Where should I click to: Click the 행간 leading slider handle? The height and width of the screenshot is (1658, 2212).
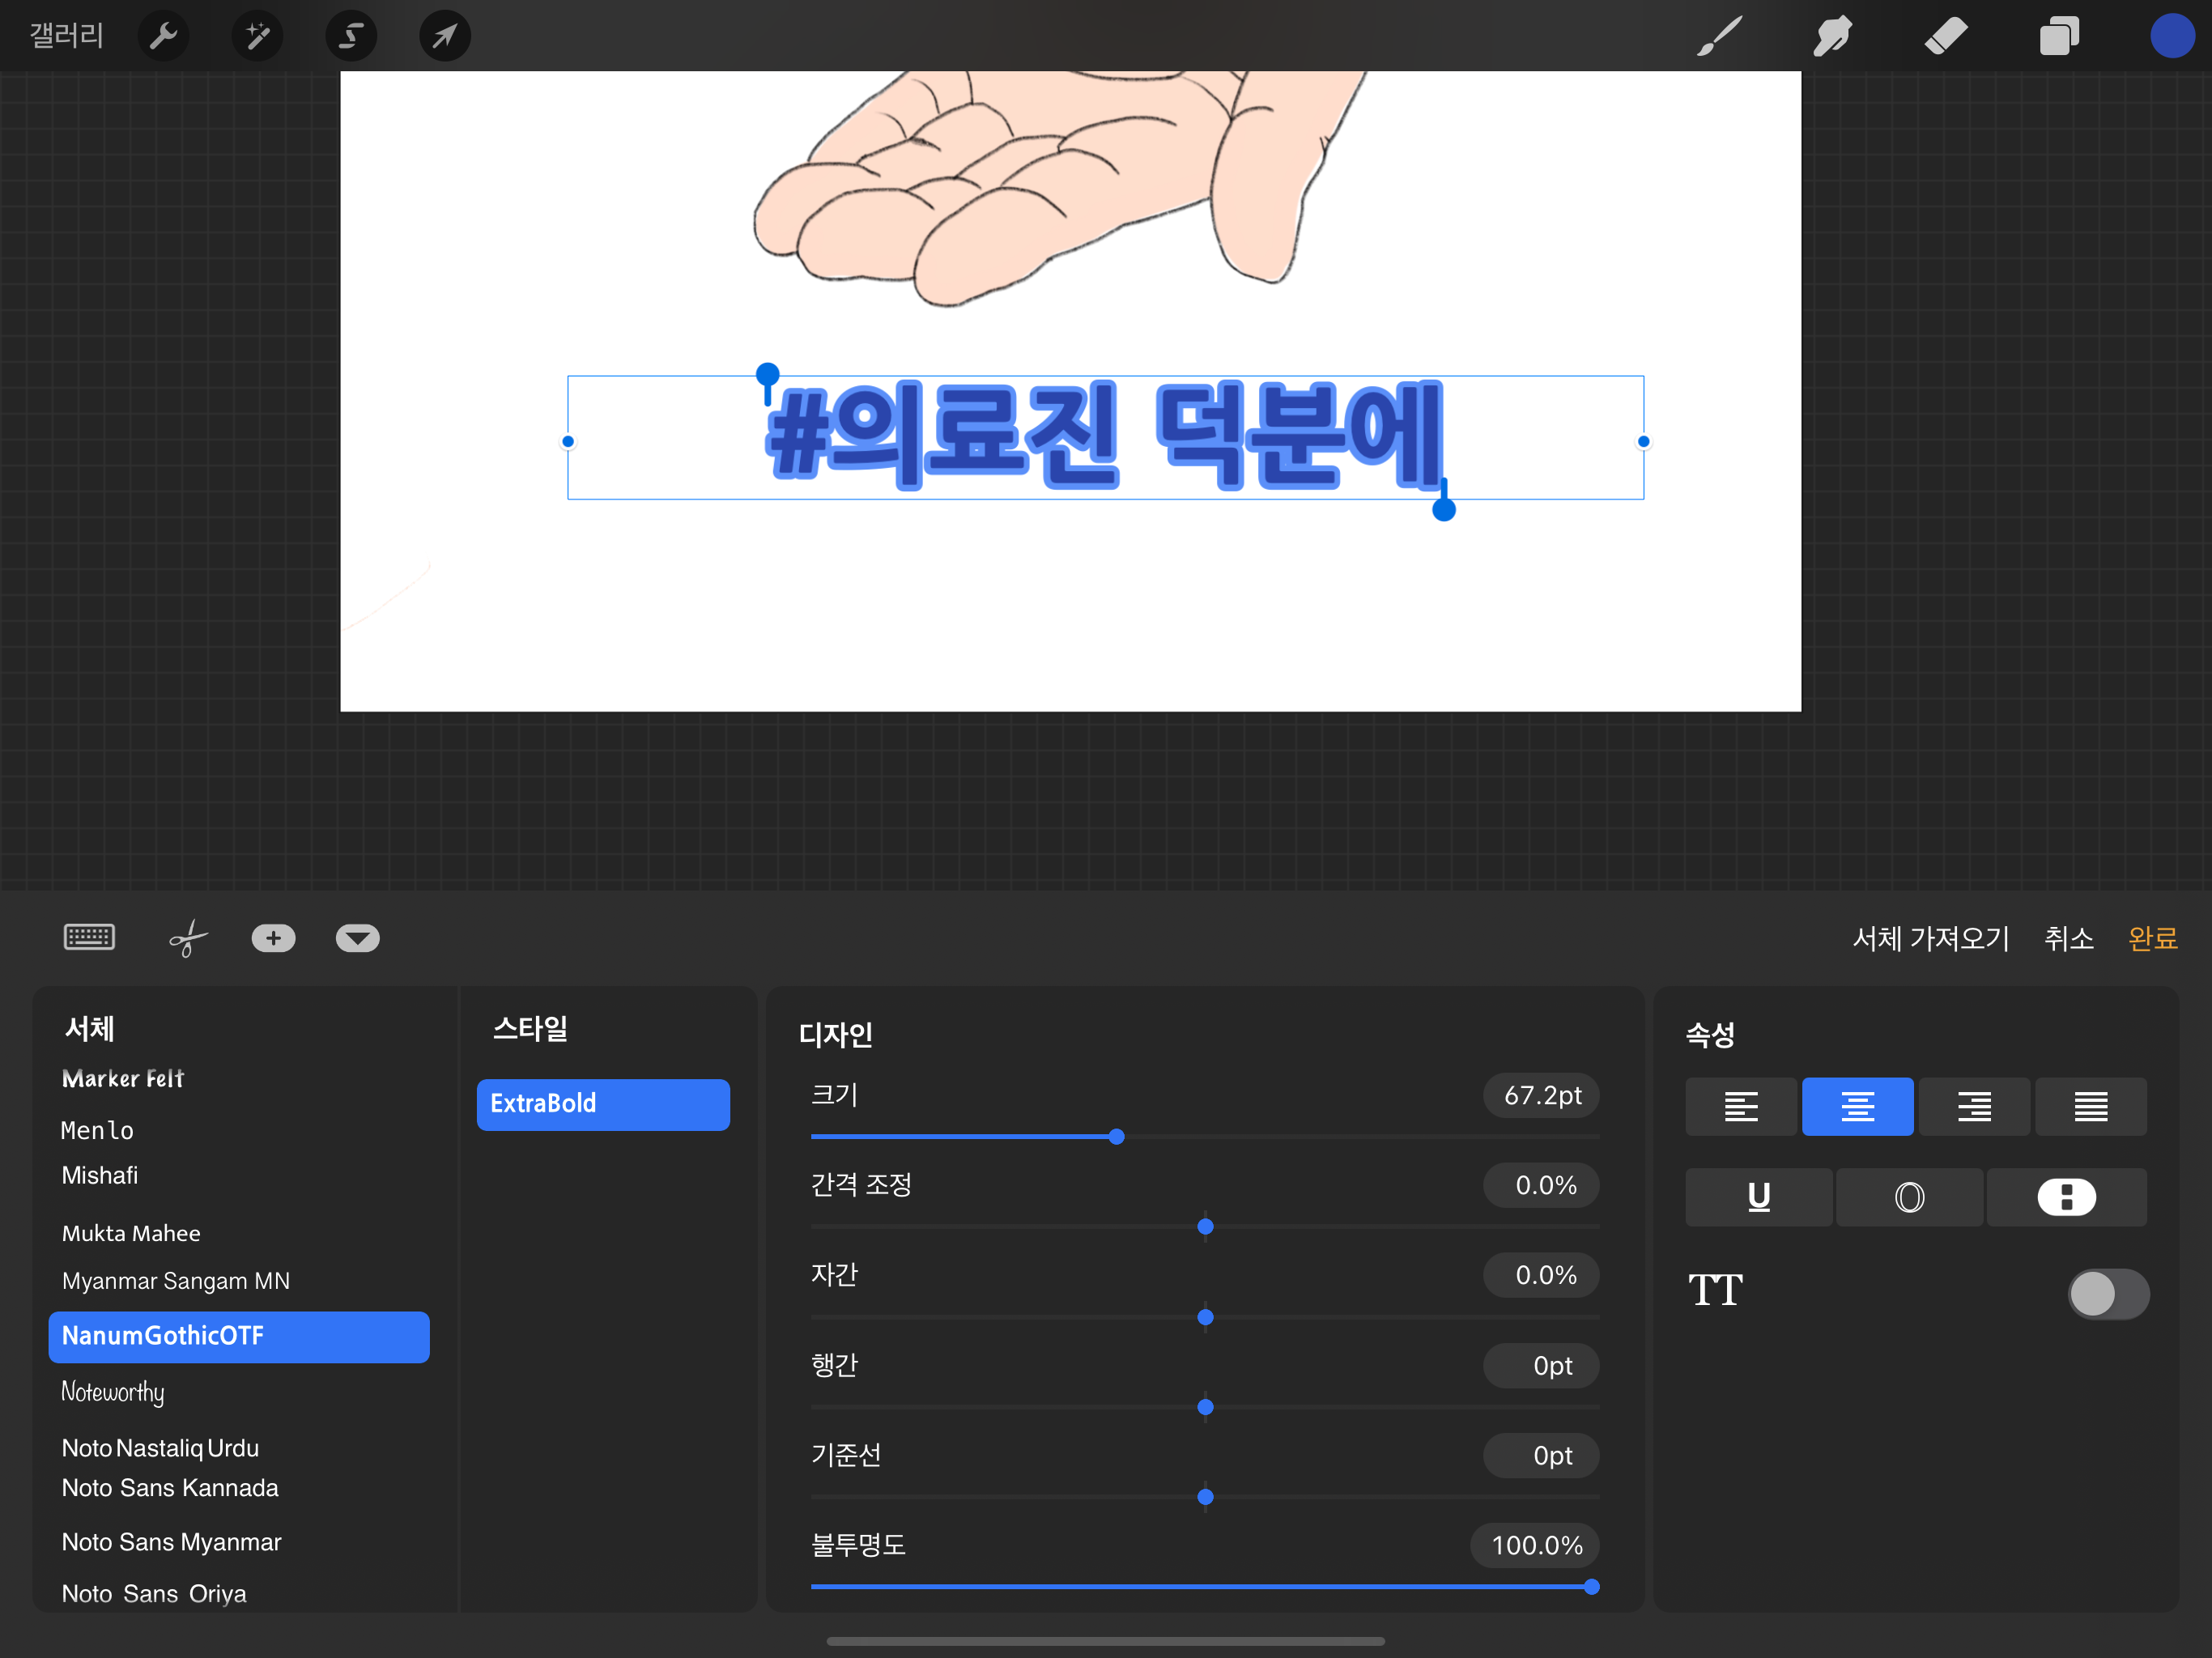tap(1206, 1407)
